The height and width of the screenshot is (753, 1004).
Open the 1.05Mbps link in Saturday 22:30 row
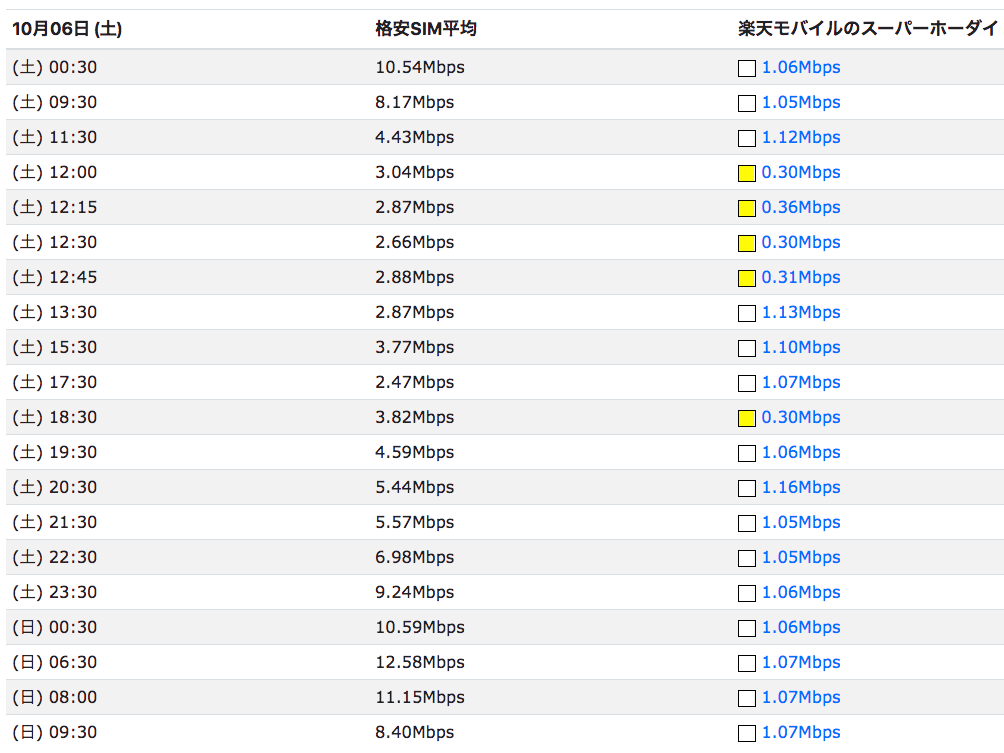tap(800, 557)
